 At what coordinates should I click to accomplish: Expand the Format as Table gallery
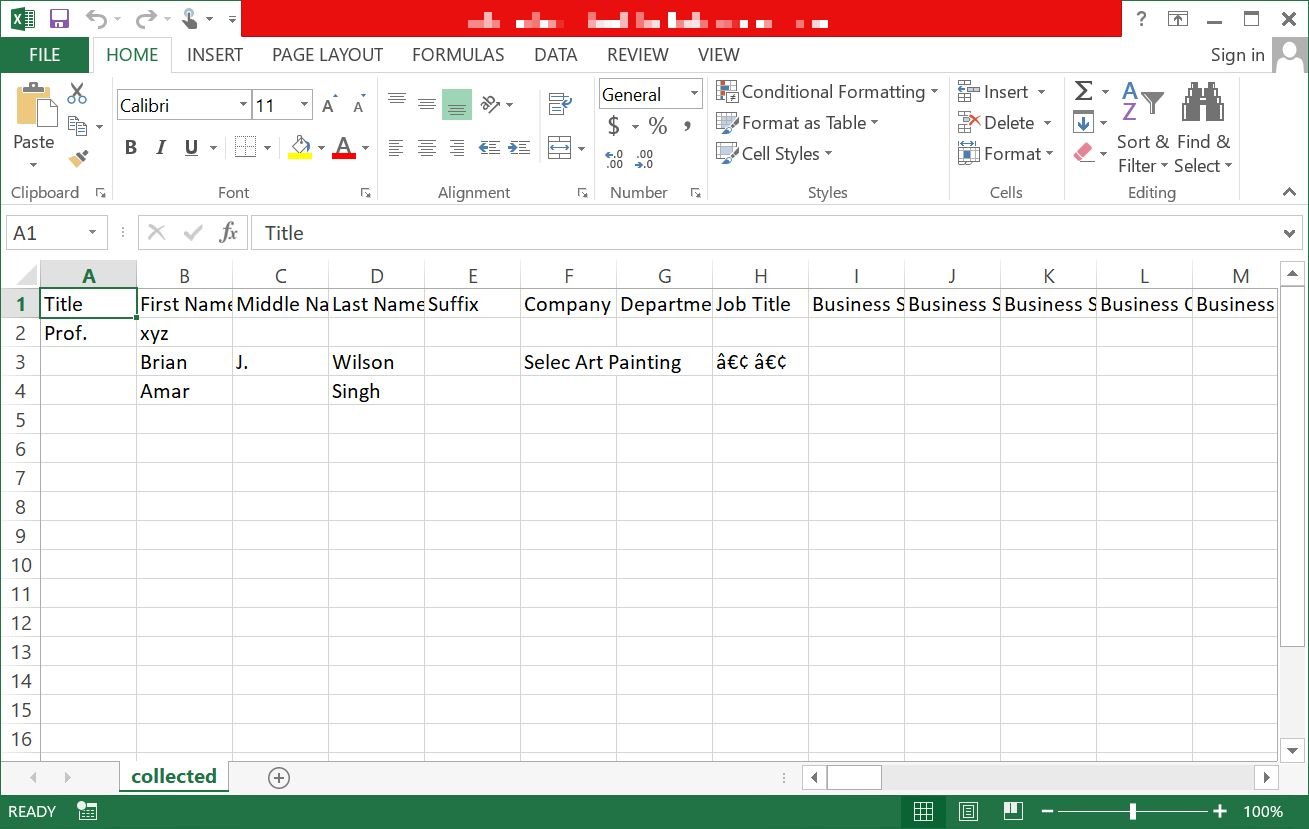(797, 123)
